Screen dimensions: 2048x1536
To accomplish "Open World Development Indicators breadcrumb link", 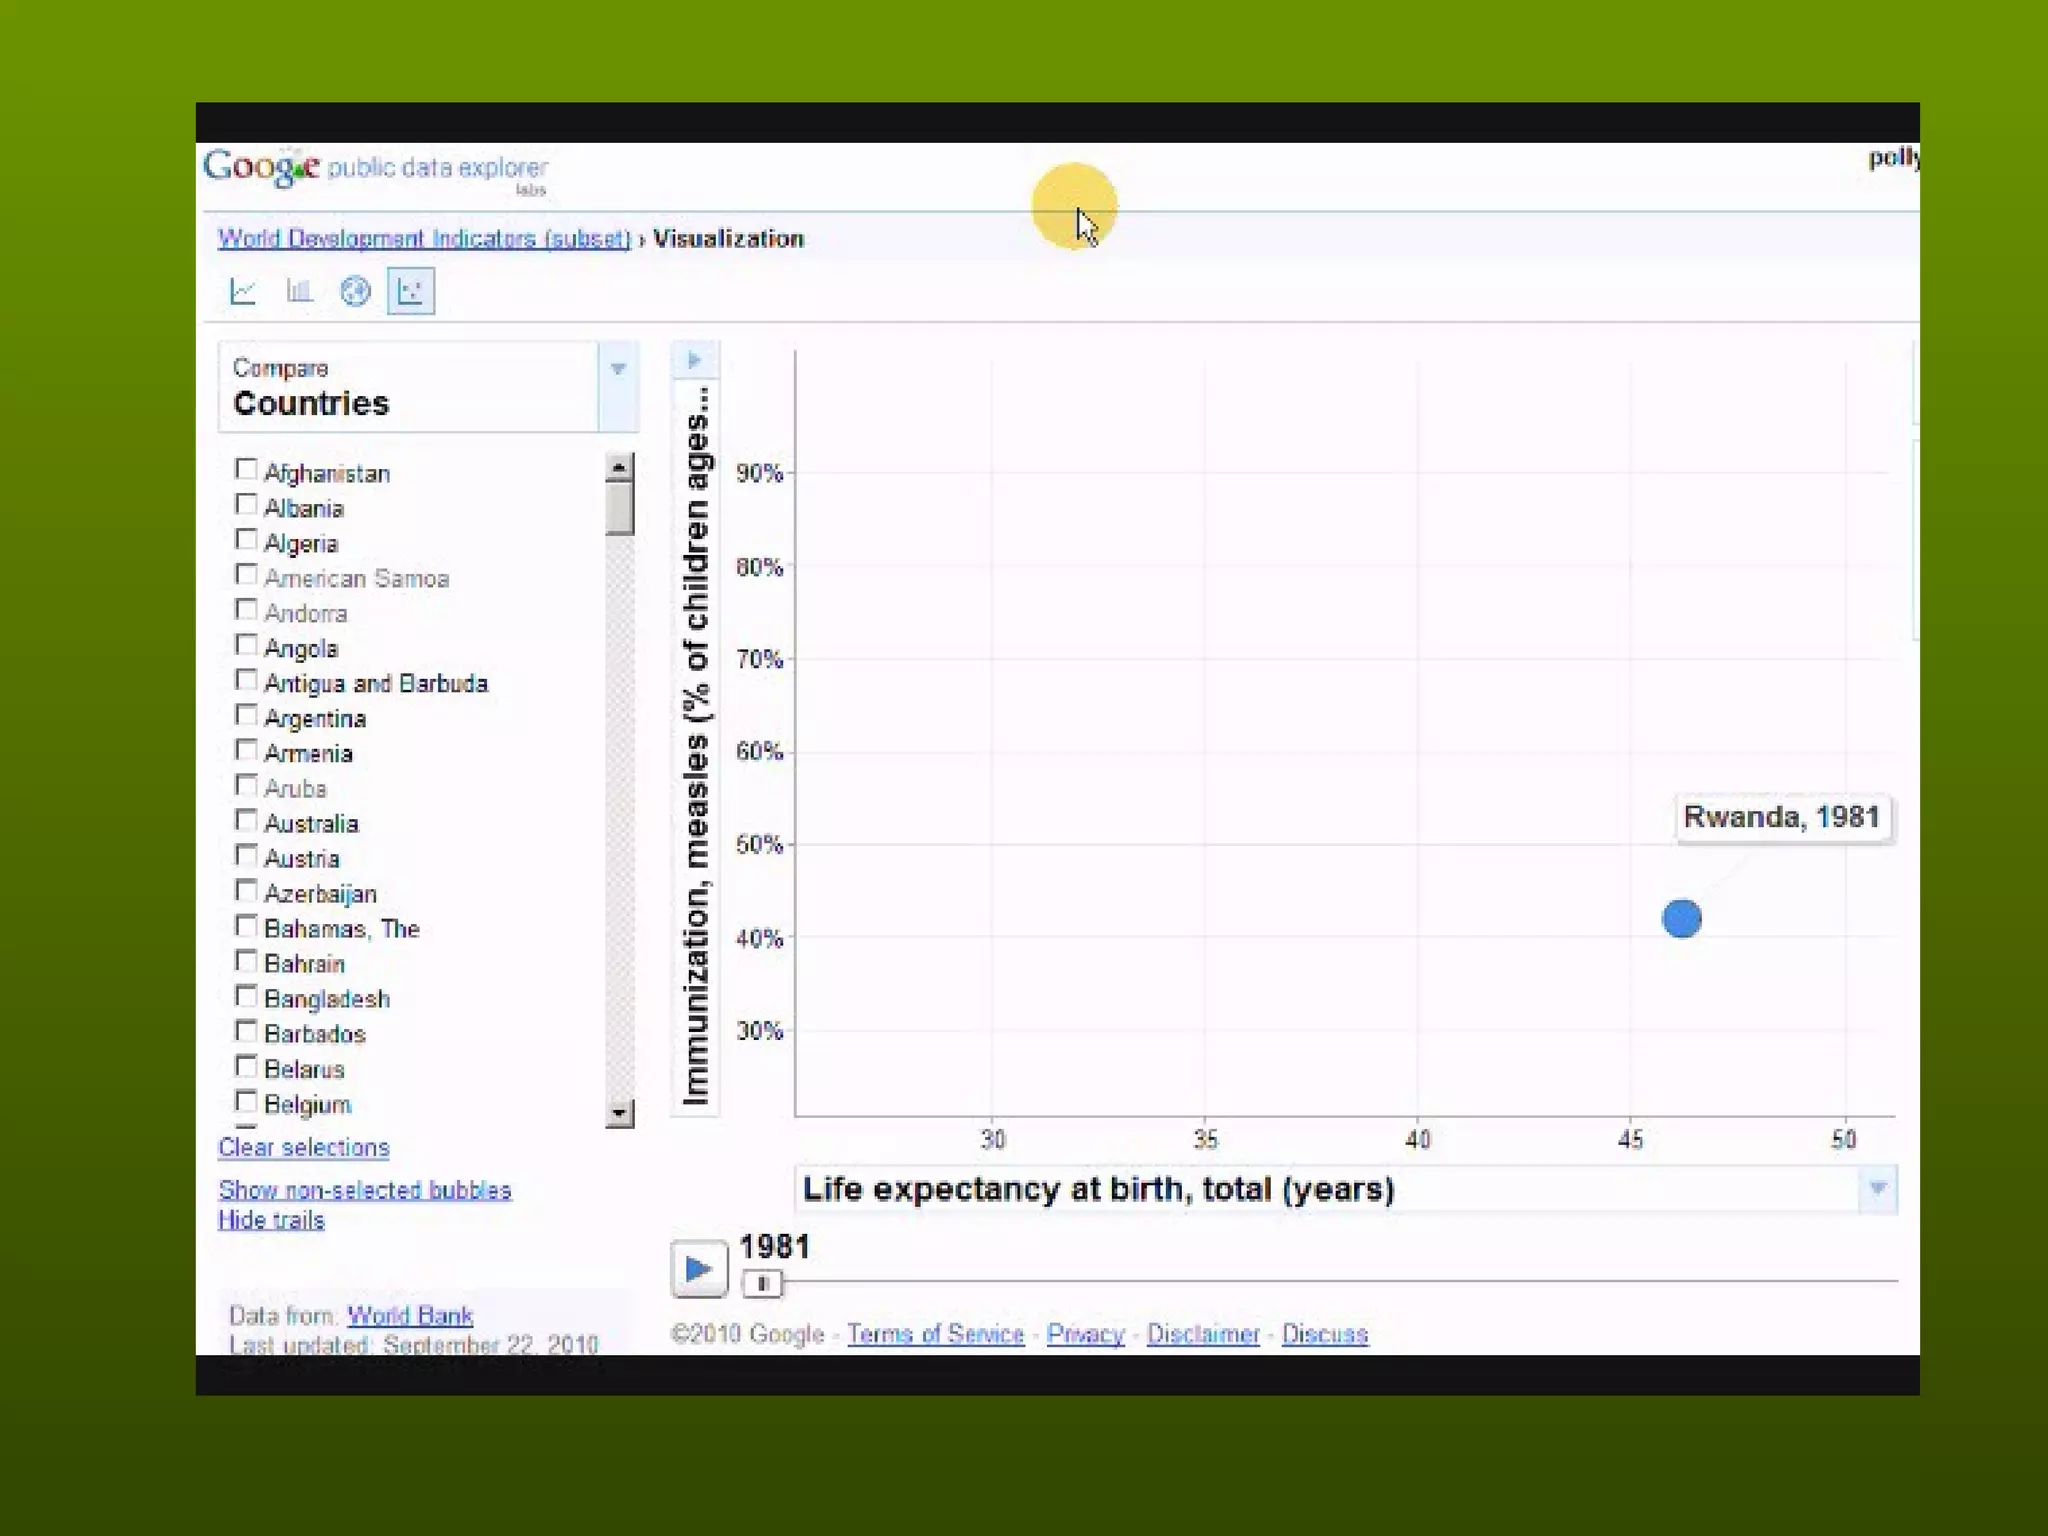I will pyautogui.click(x=424, y=239).
